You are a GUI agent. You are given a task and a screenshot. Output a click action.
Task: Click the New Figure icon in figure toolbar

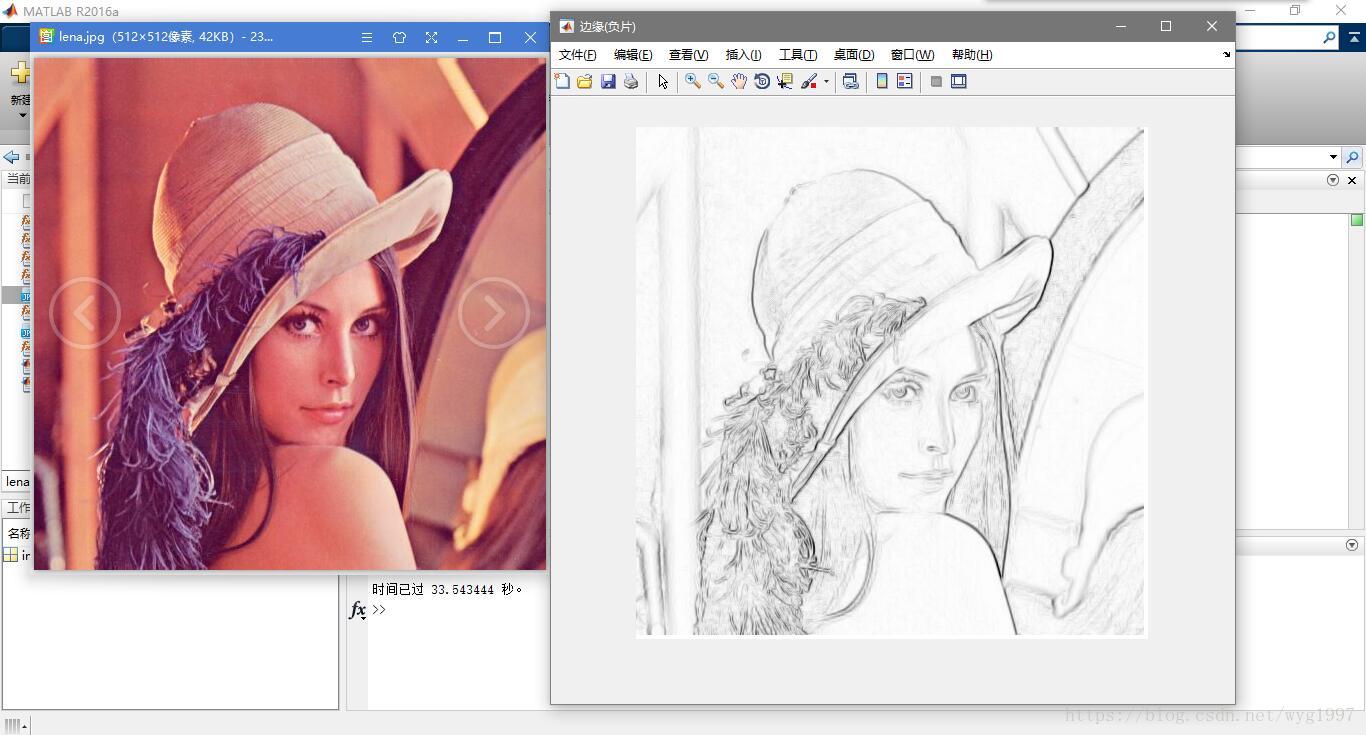(562, 82)
